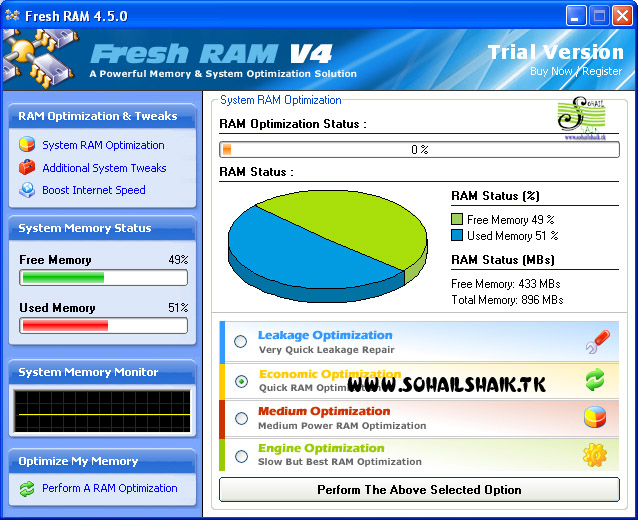This screenshot has height=520, width=638.
Task: Click the Medium Optimization title text
Action: point(324,411)
